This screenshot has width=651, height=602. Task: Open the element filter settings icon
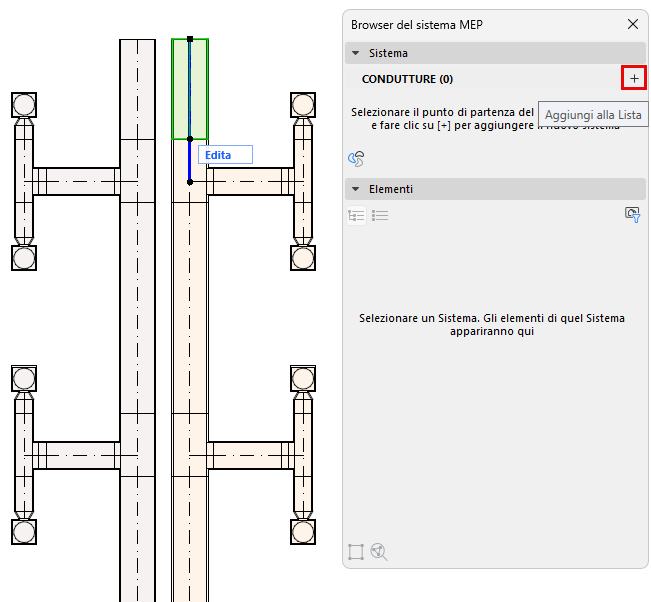tap(633, 215)
